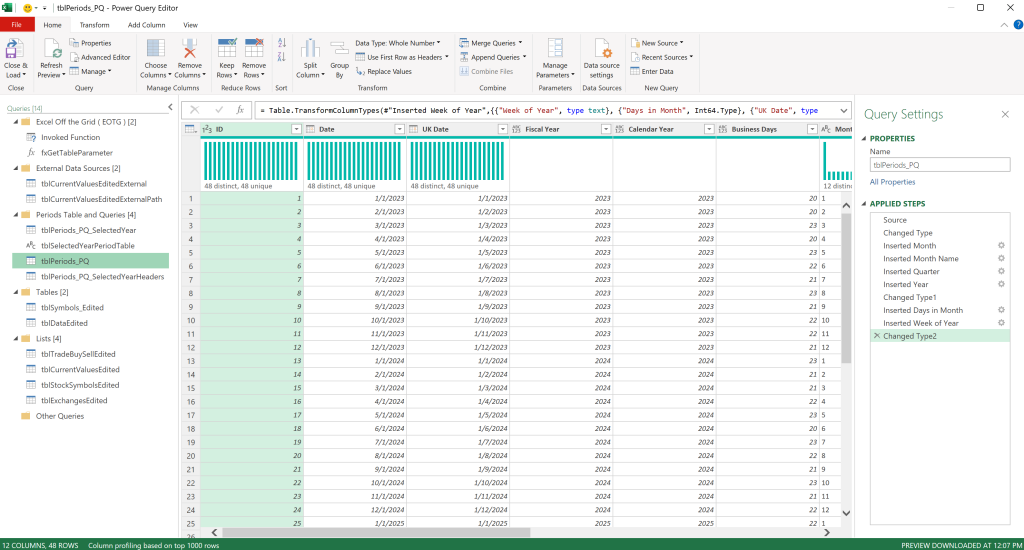Sort ascending with the A-Z icon
1024x550 pixels.
click(x=281, y=43)
